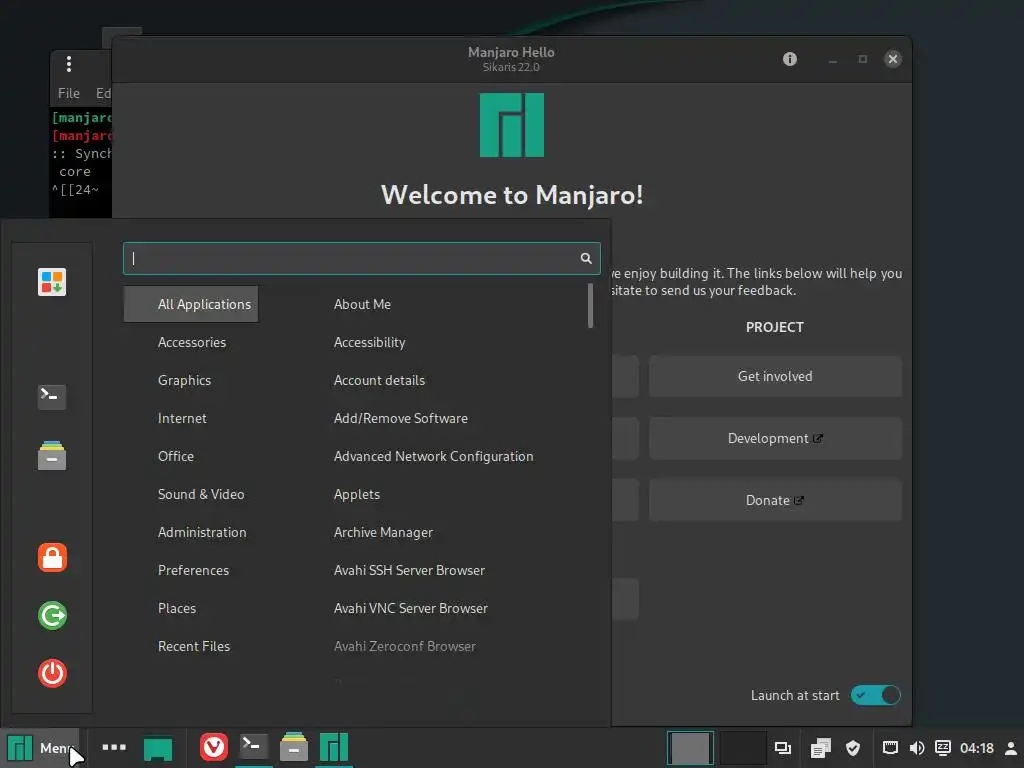Click the green Log Out icon
The width and height of the screenshot is (1024, 768).
(52, 615)
